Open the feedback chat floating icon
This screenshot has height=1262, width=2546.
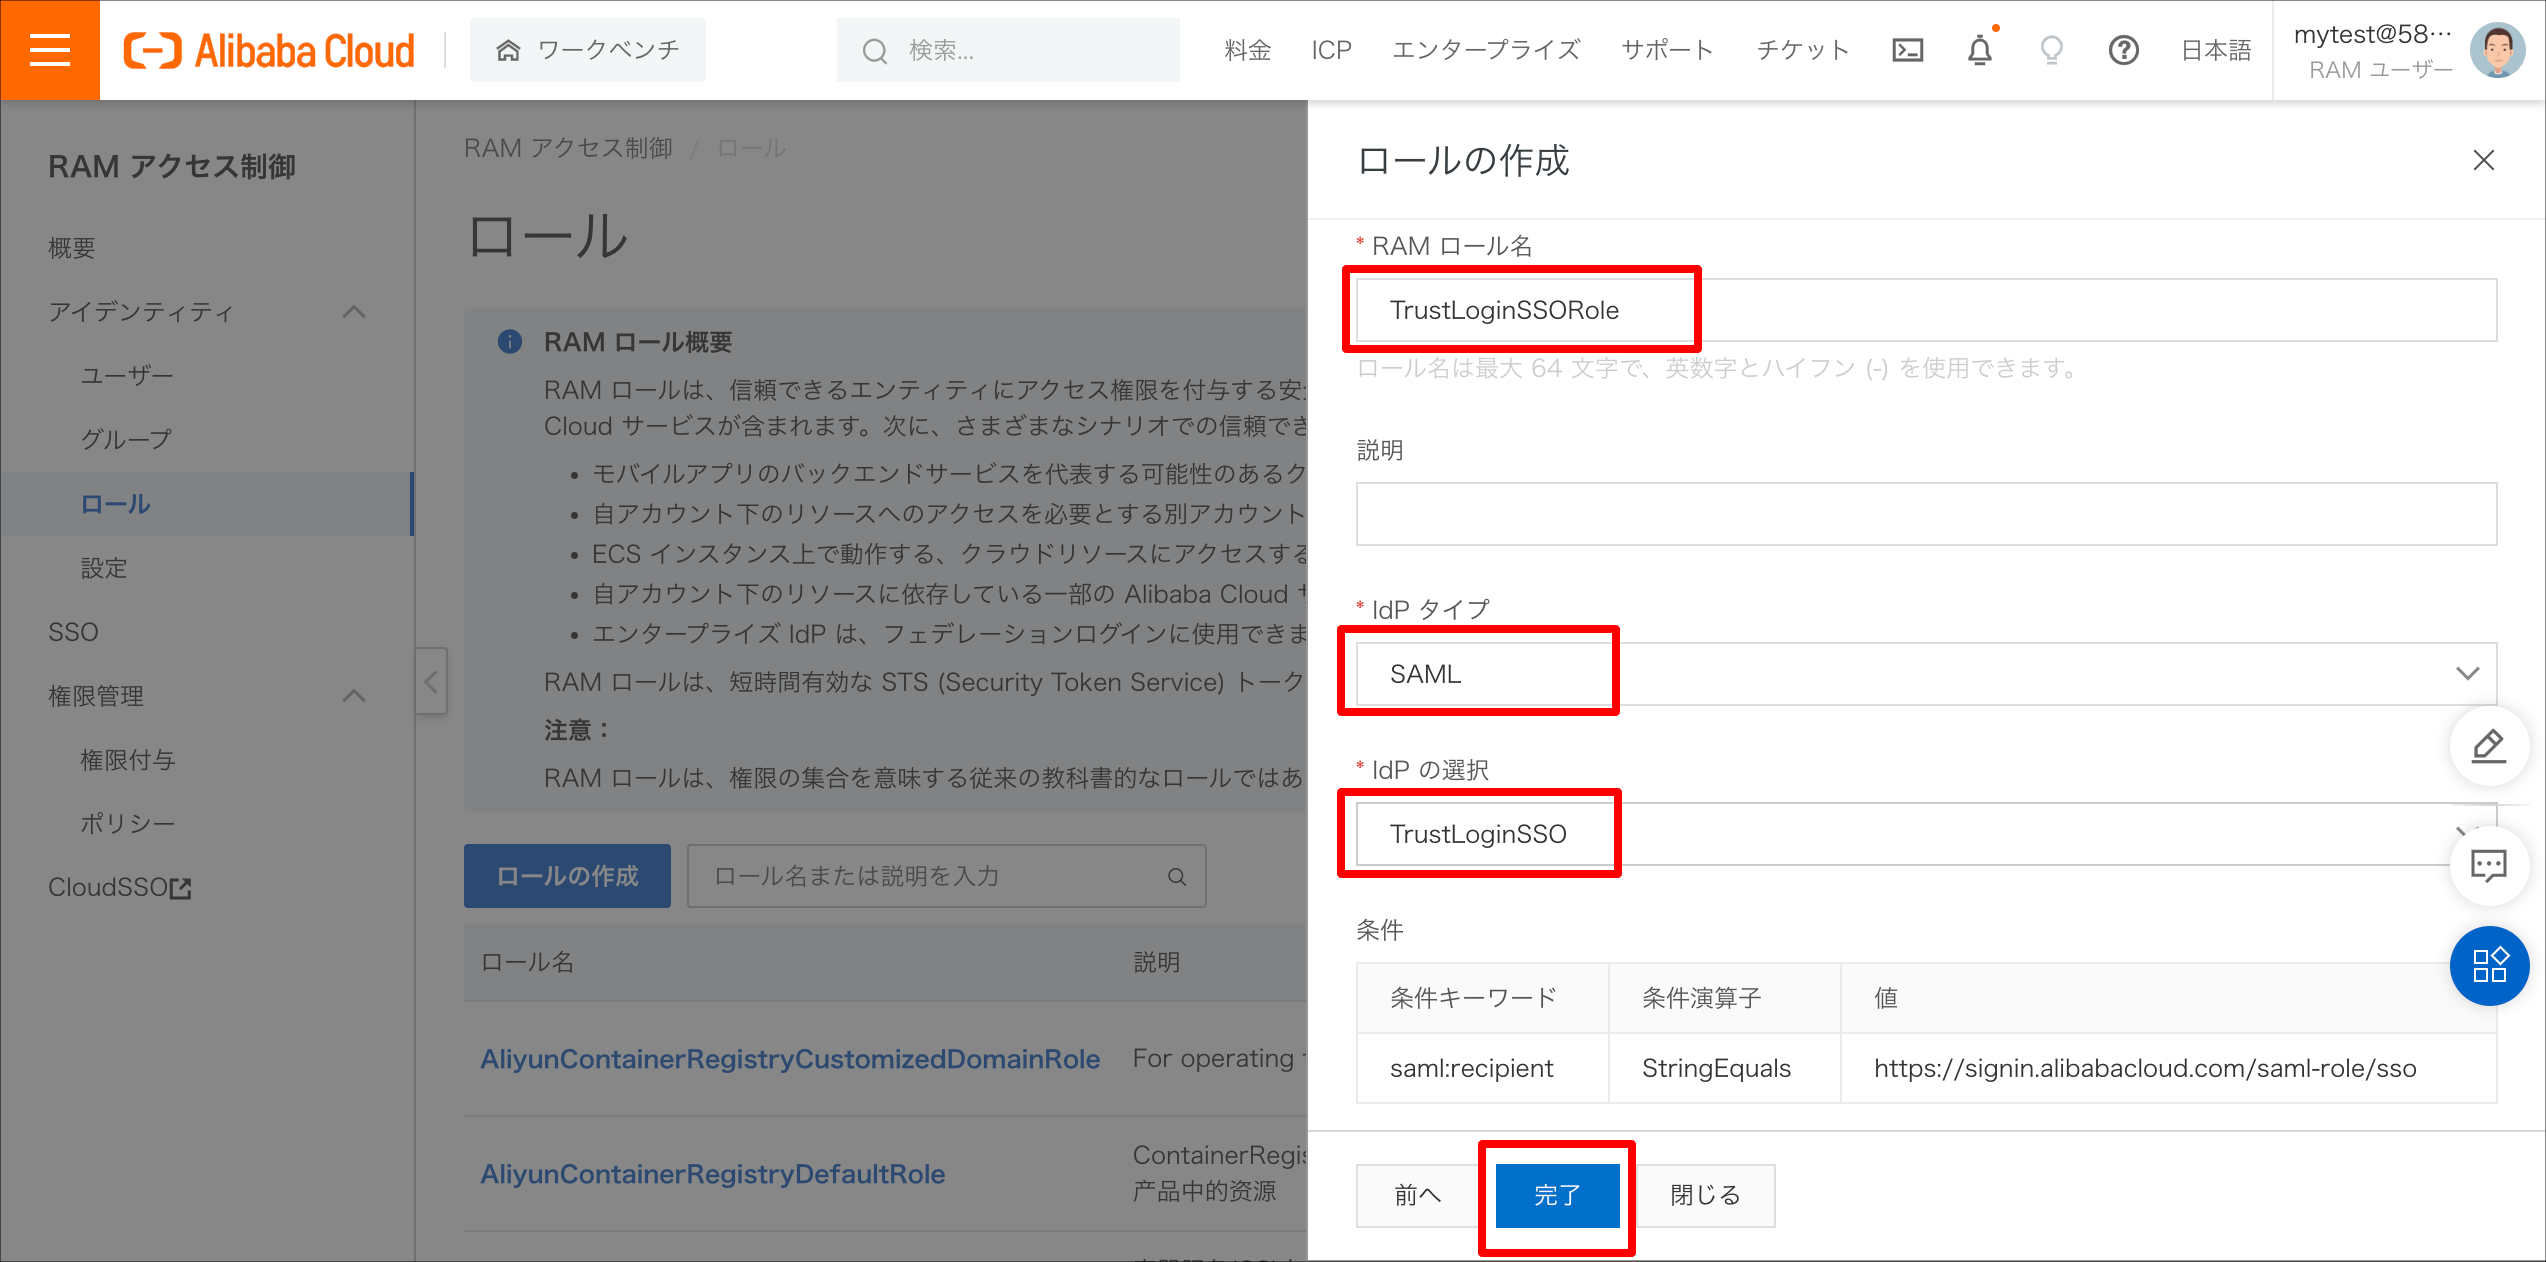[2489, 866]
